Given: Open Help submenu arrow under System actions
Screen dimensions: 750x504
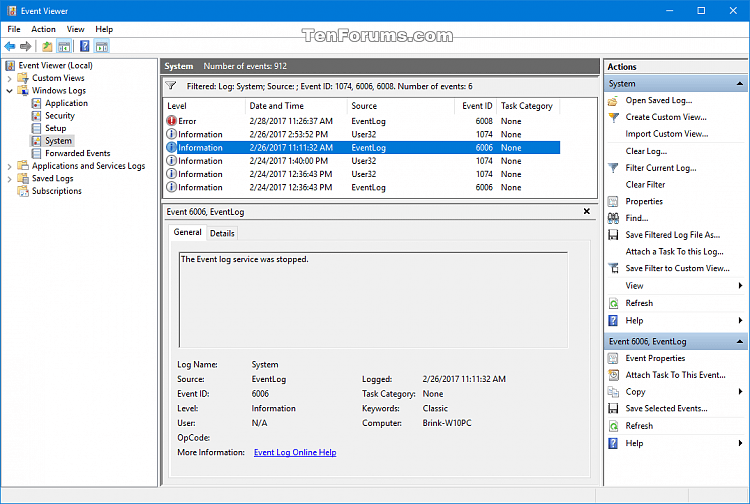Looking at the screenshot, I should (x=740, y=320).
